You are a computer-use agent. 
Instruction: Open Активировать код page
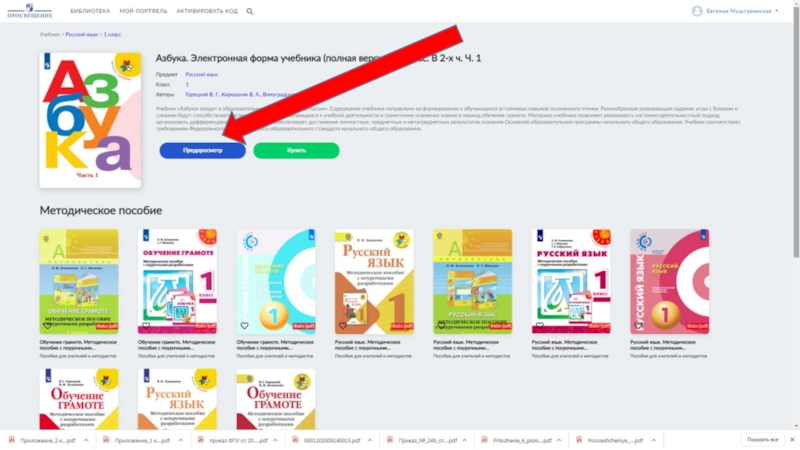pyautogui.click(x=207, y=11)
